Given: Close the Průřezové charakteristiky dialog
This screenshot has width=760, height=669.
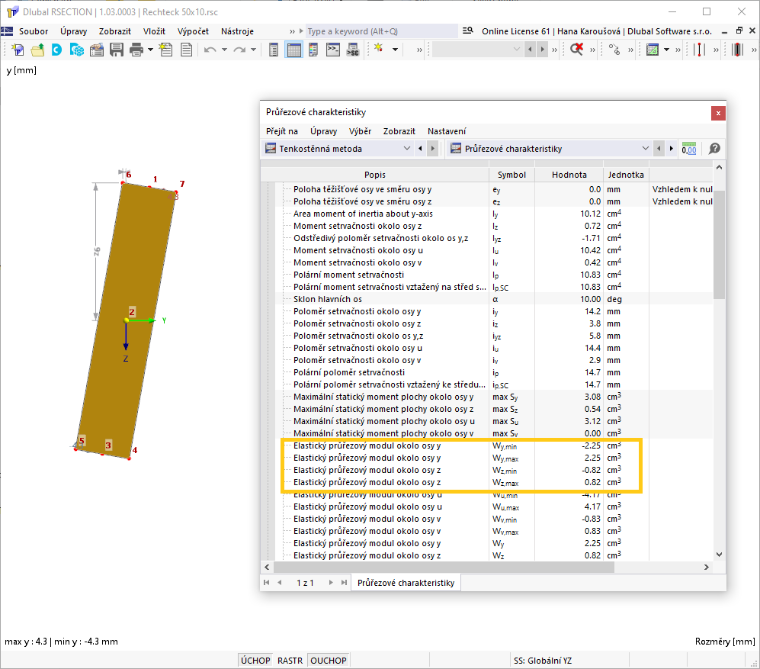Looking at the screenshot, I should [x=718, y=113].
